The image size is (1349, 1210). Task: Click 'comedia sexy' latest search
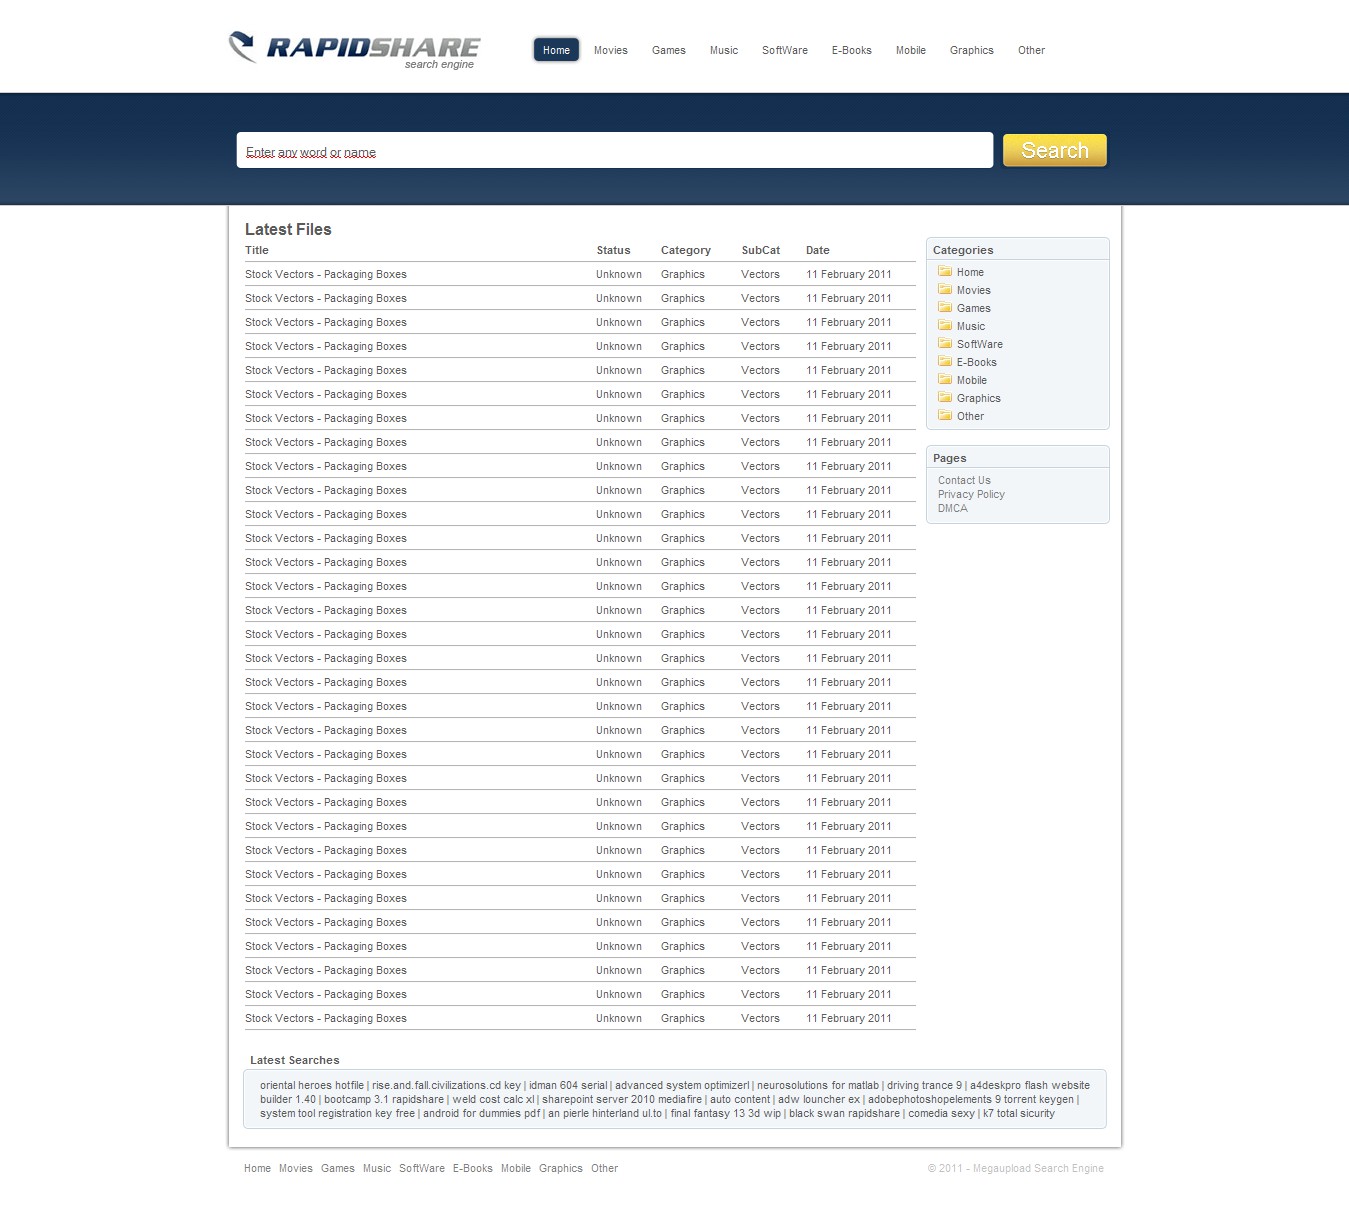(x=941, y=1113)
